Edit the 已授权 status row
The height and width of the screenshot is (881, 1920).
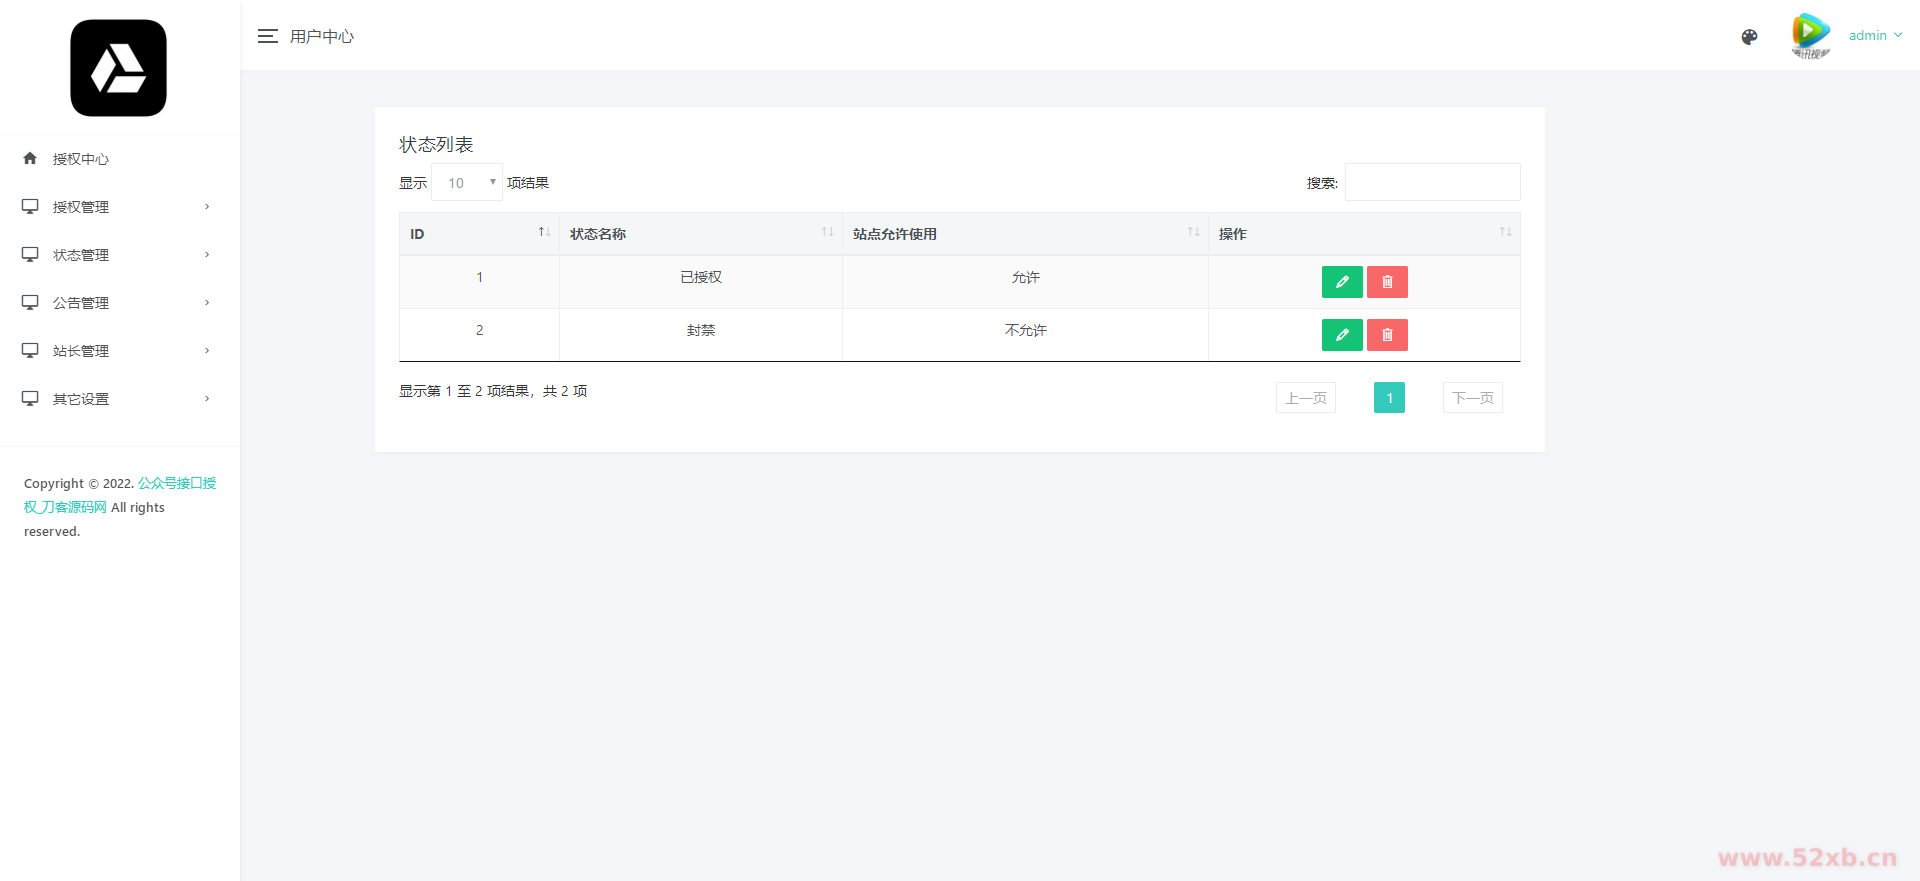(x=1341, y=282)
